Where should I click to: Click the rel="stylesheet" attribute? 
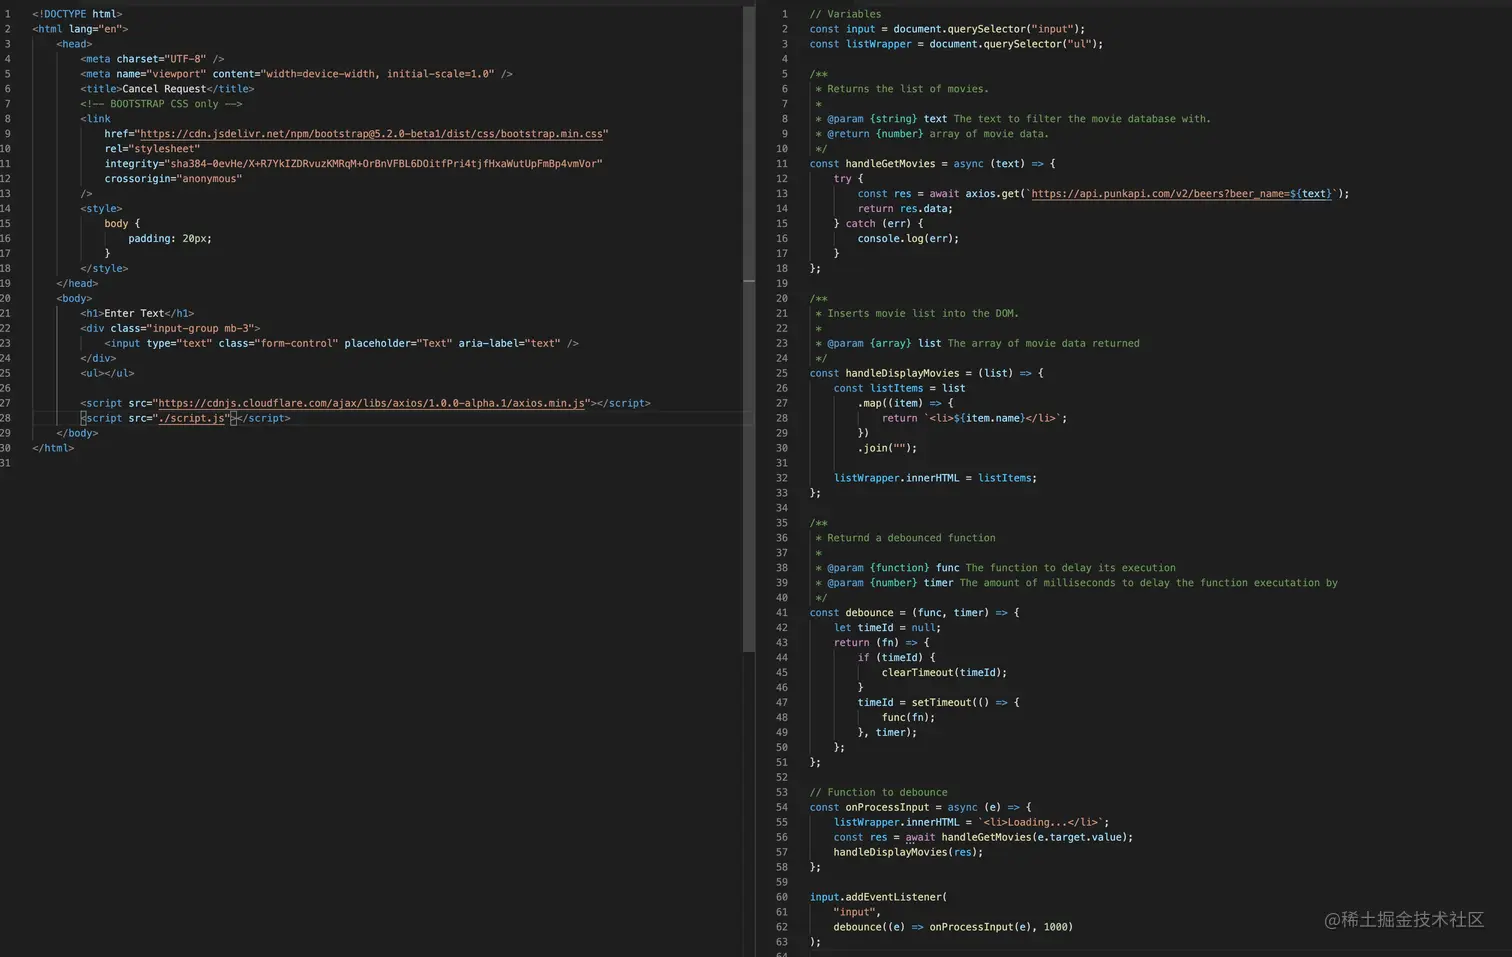[152, 149]
